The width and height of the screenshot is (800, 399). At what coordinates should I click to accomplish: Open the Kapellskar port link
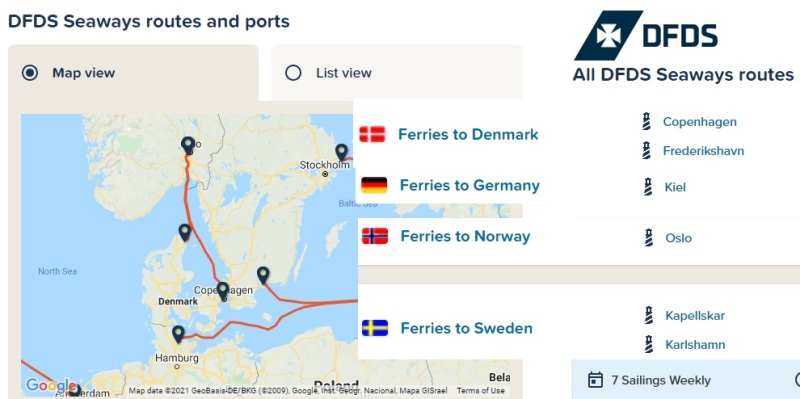pos(695,316)
